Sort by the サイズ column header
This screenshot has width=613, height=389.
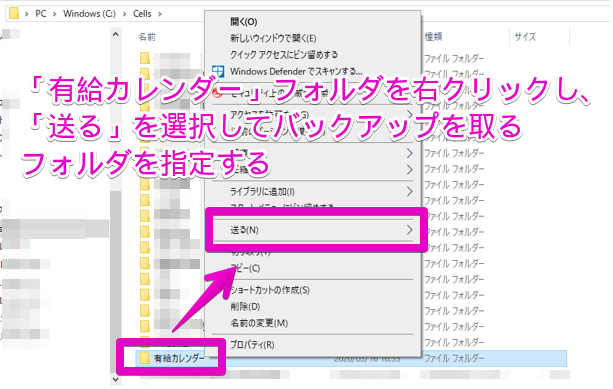coord(525,37)
